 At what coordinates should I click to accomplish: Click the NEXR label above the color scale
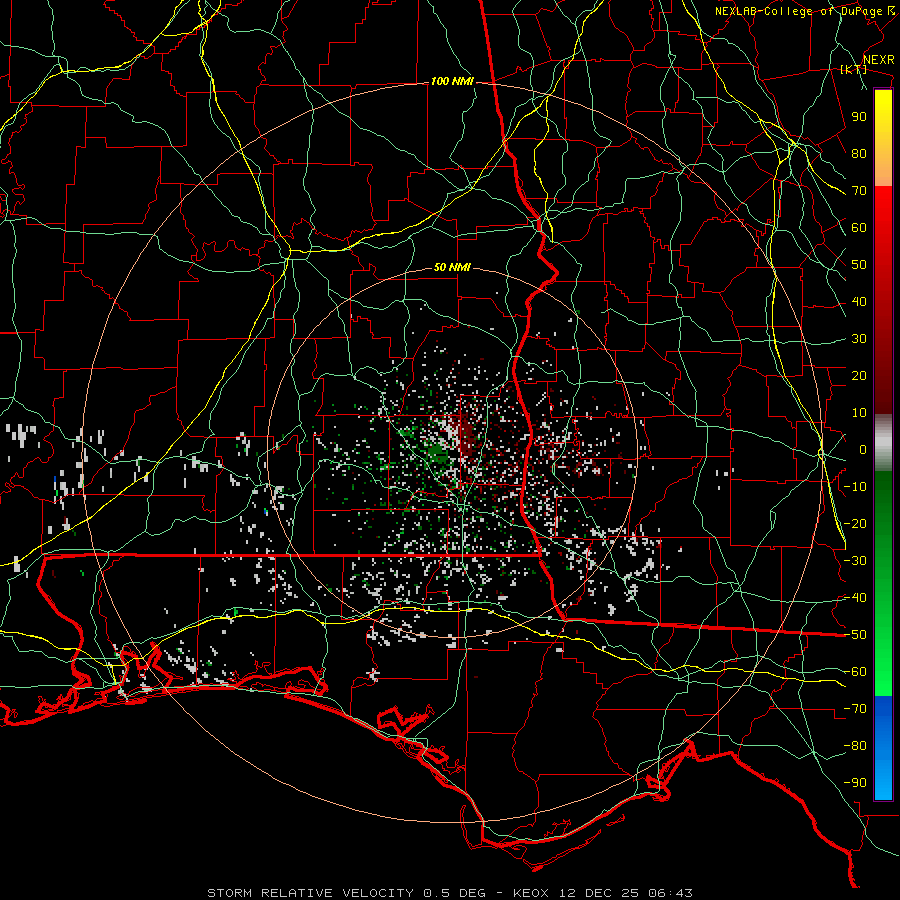[879, 60]
